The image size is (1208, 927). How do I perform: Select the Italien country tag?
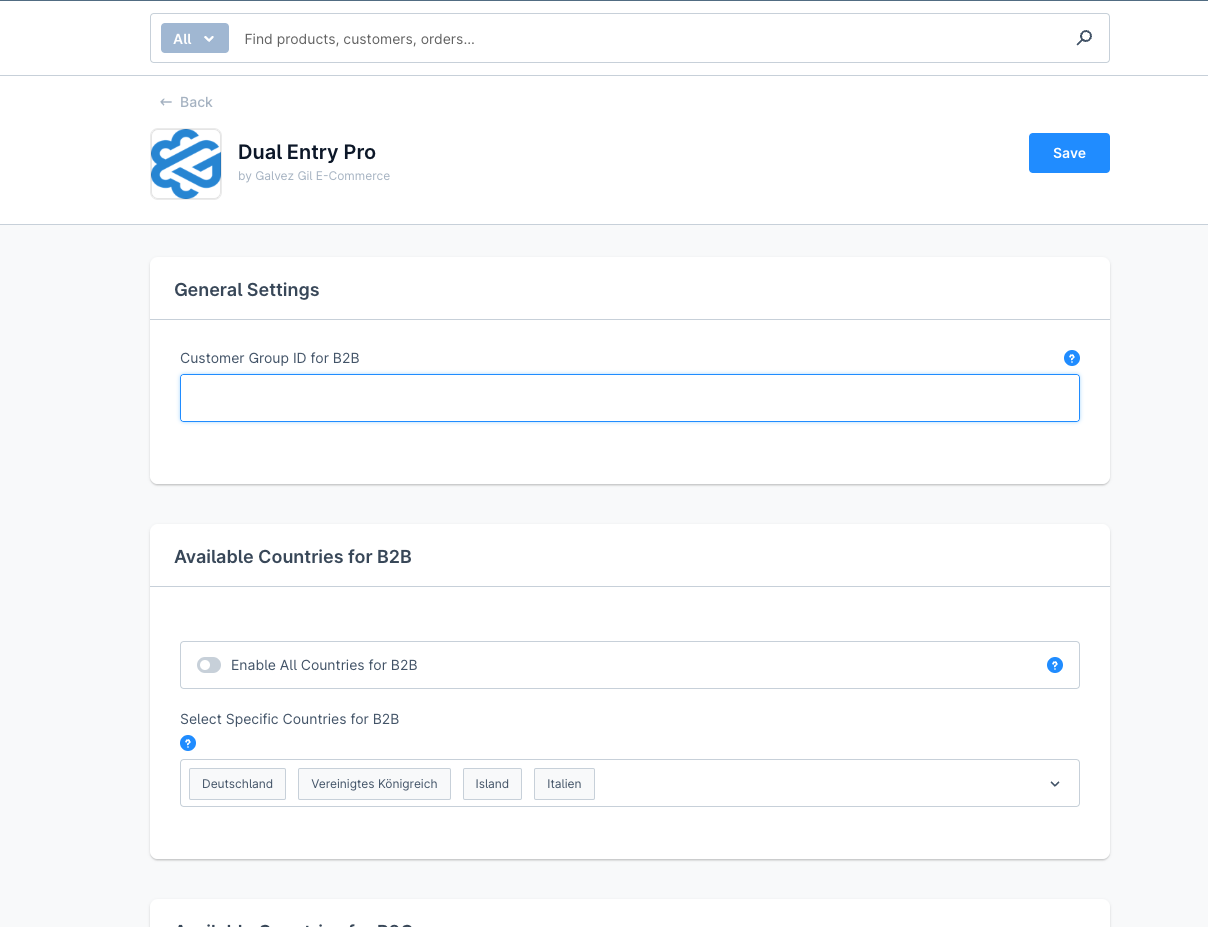564,784
